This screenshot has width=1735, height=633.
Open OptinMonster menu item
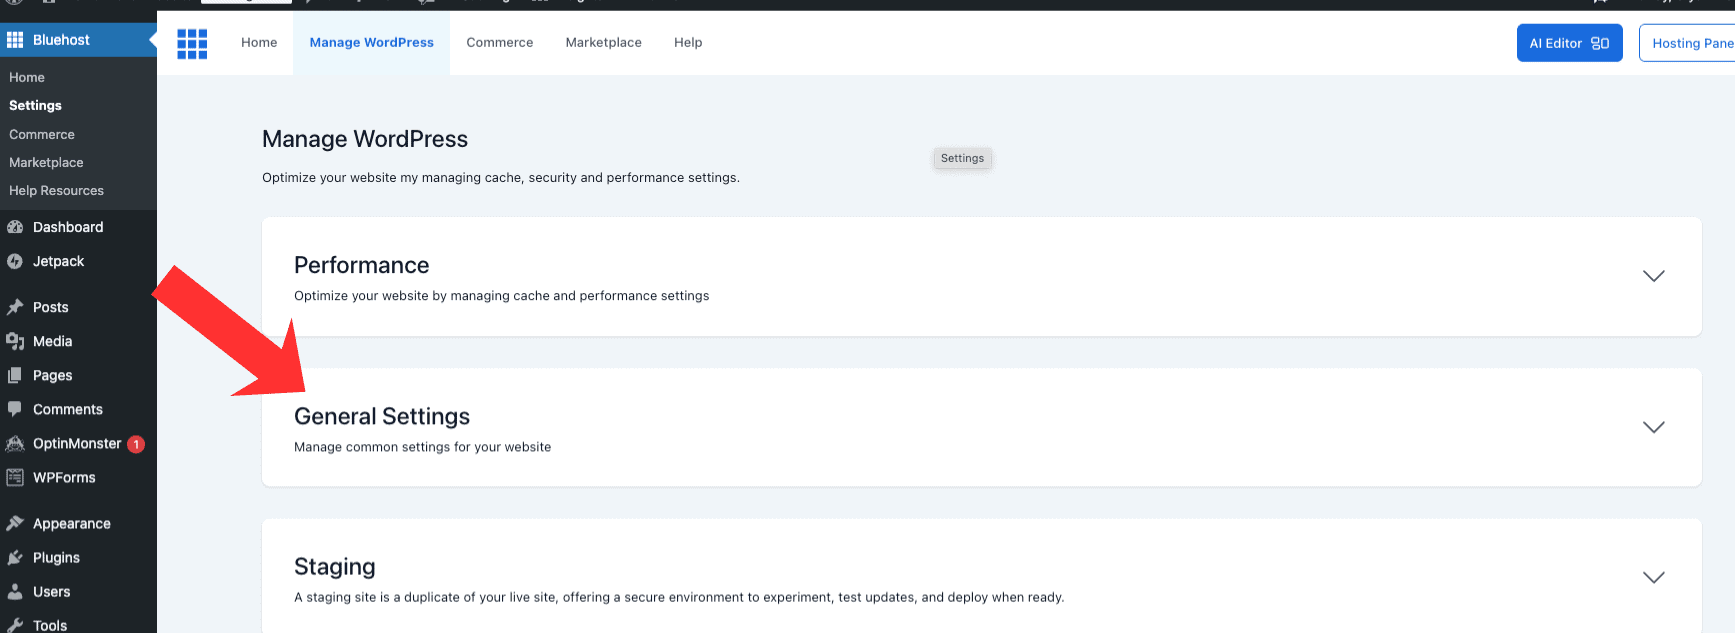pyautogui.click(x=78, y=443)
